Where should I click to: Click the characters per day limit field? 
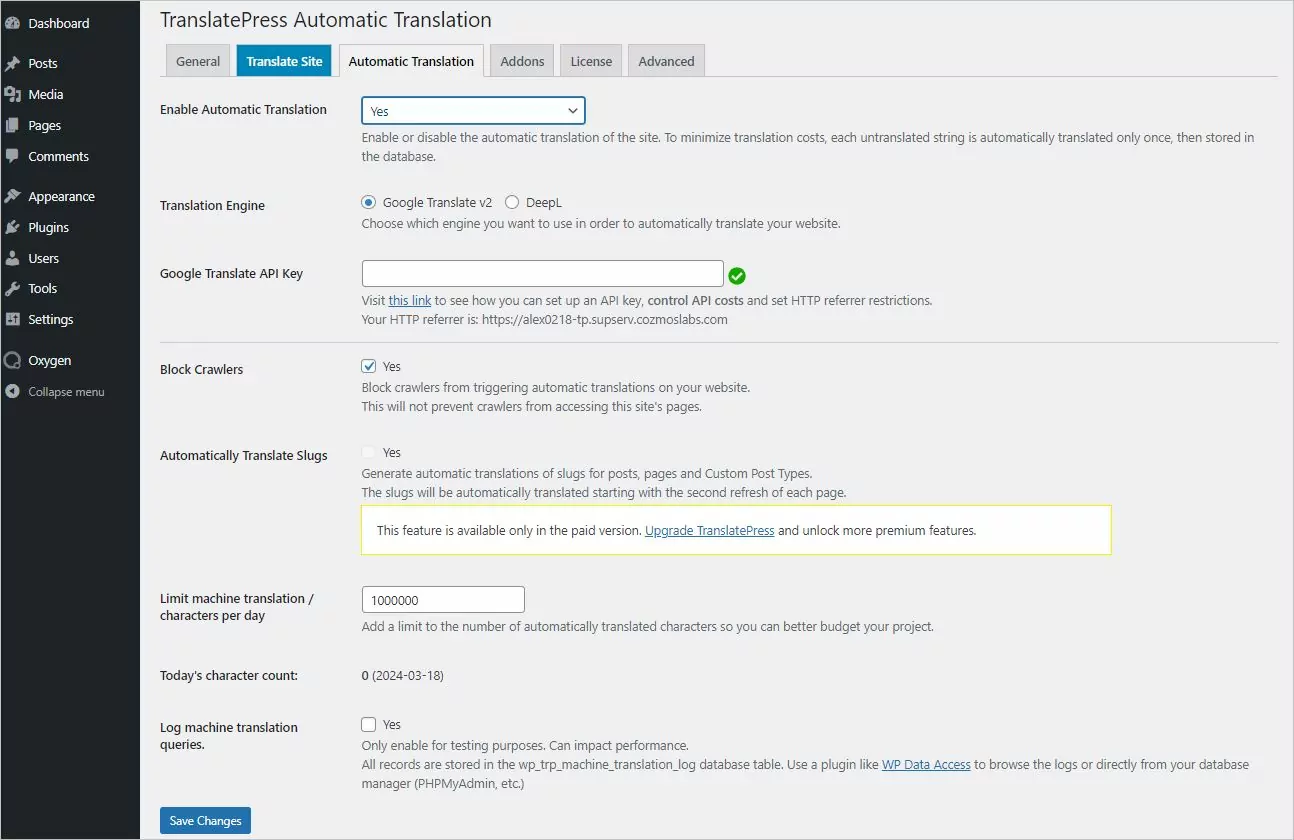point(443,600)
